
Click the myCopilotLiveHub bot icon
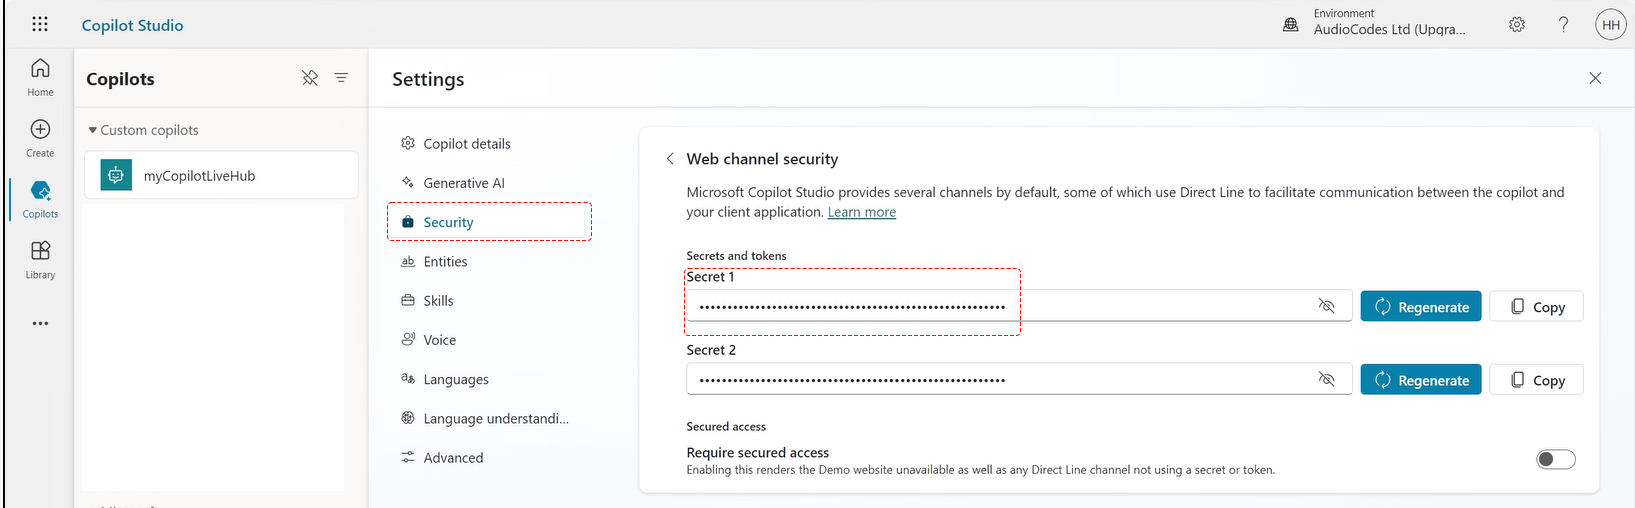(x=116, y=175)
